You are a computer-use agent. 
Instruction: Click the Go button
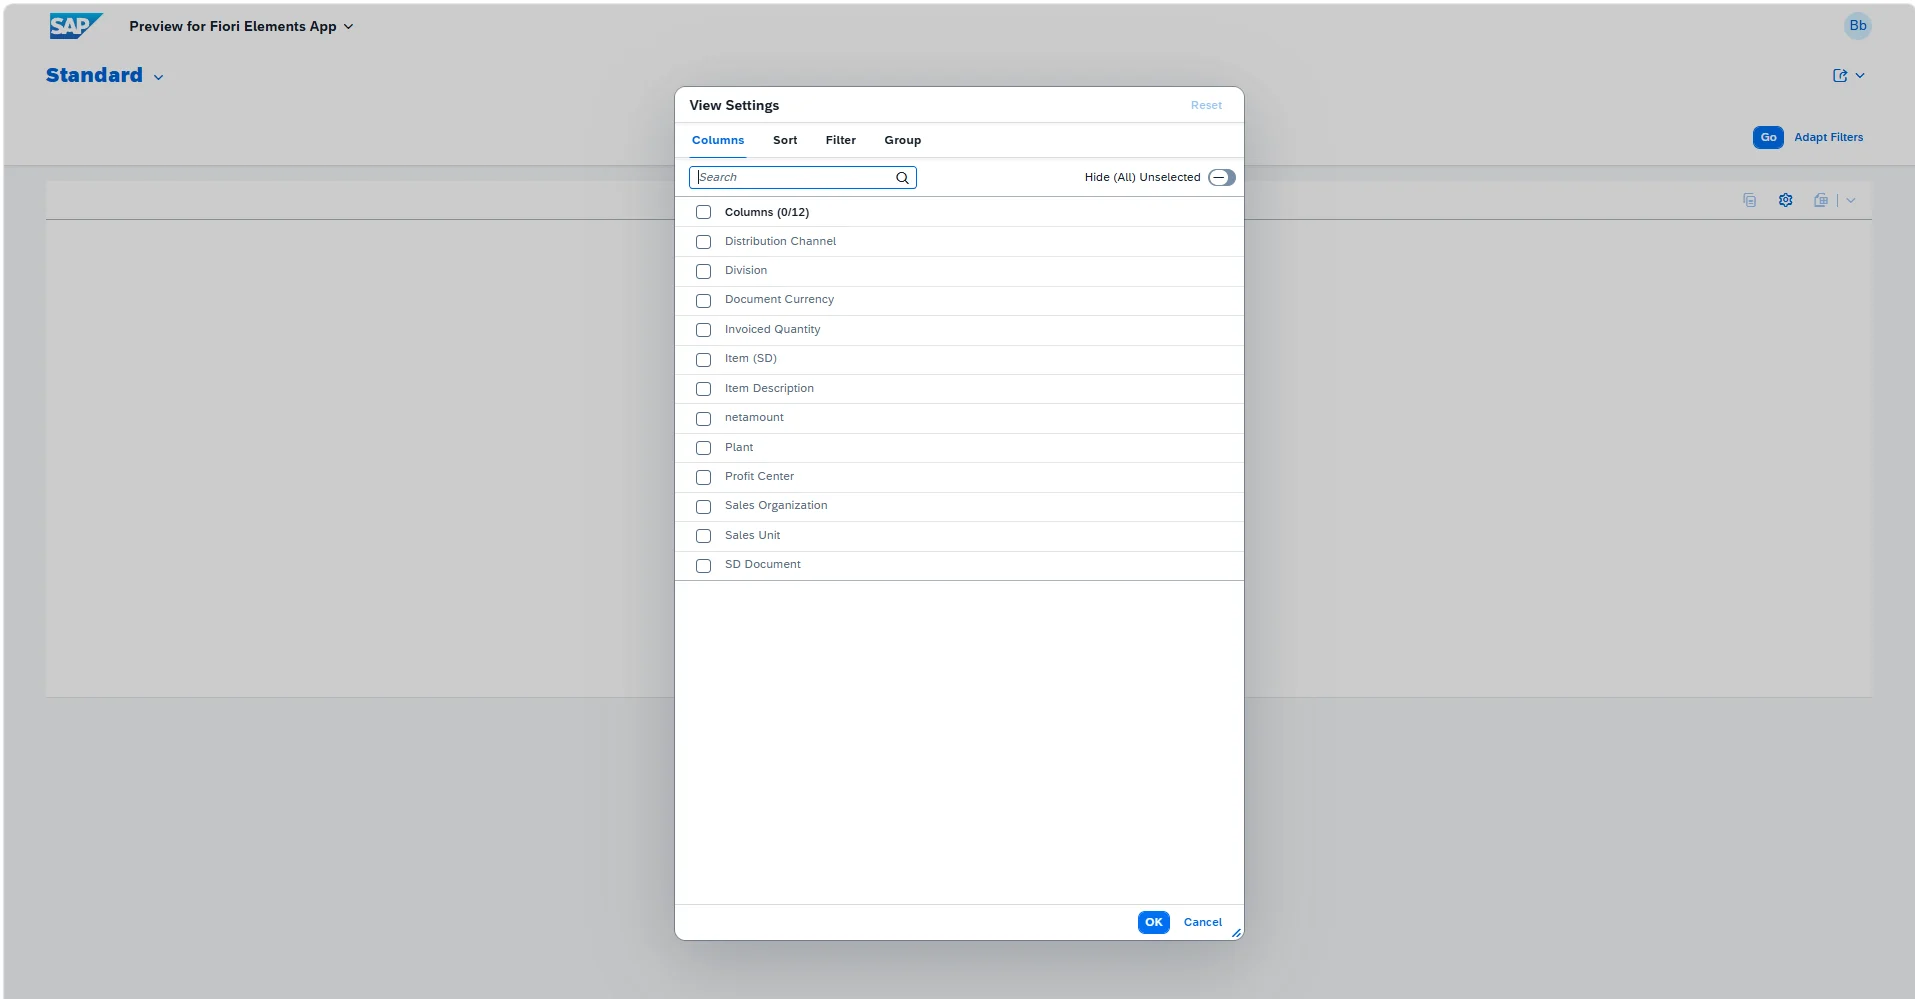point(1768,138)
